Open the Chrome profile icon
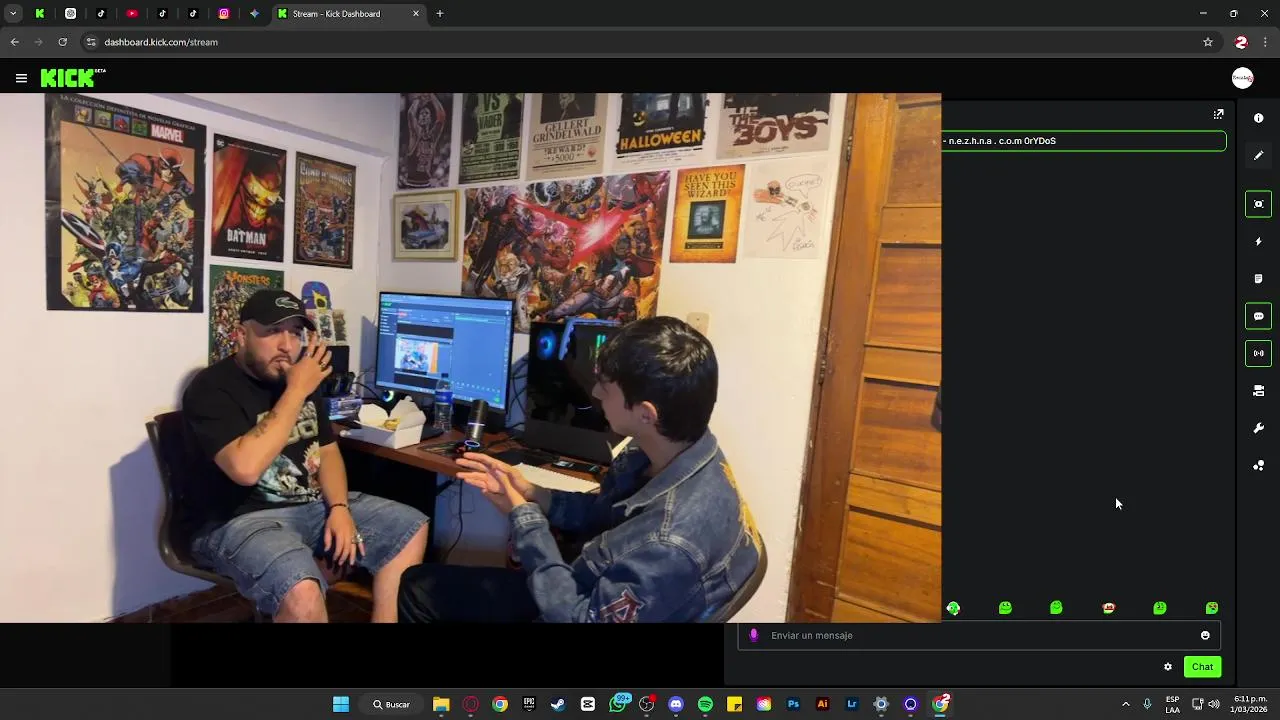 point(1241,42)
